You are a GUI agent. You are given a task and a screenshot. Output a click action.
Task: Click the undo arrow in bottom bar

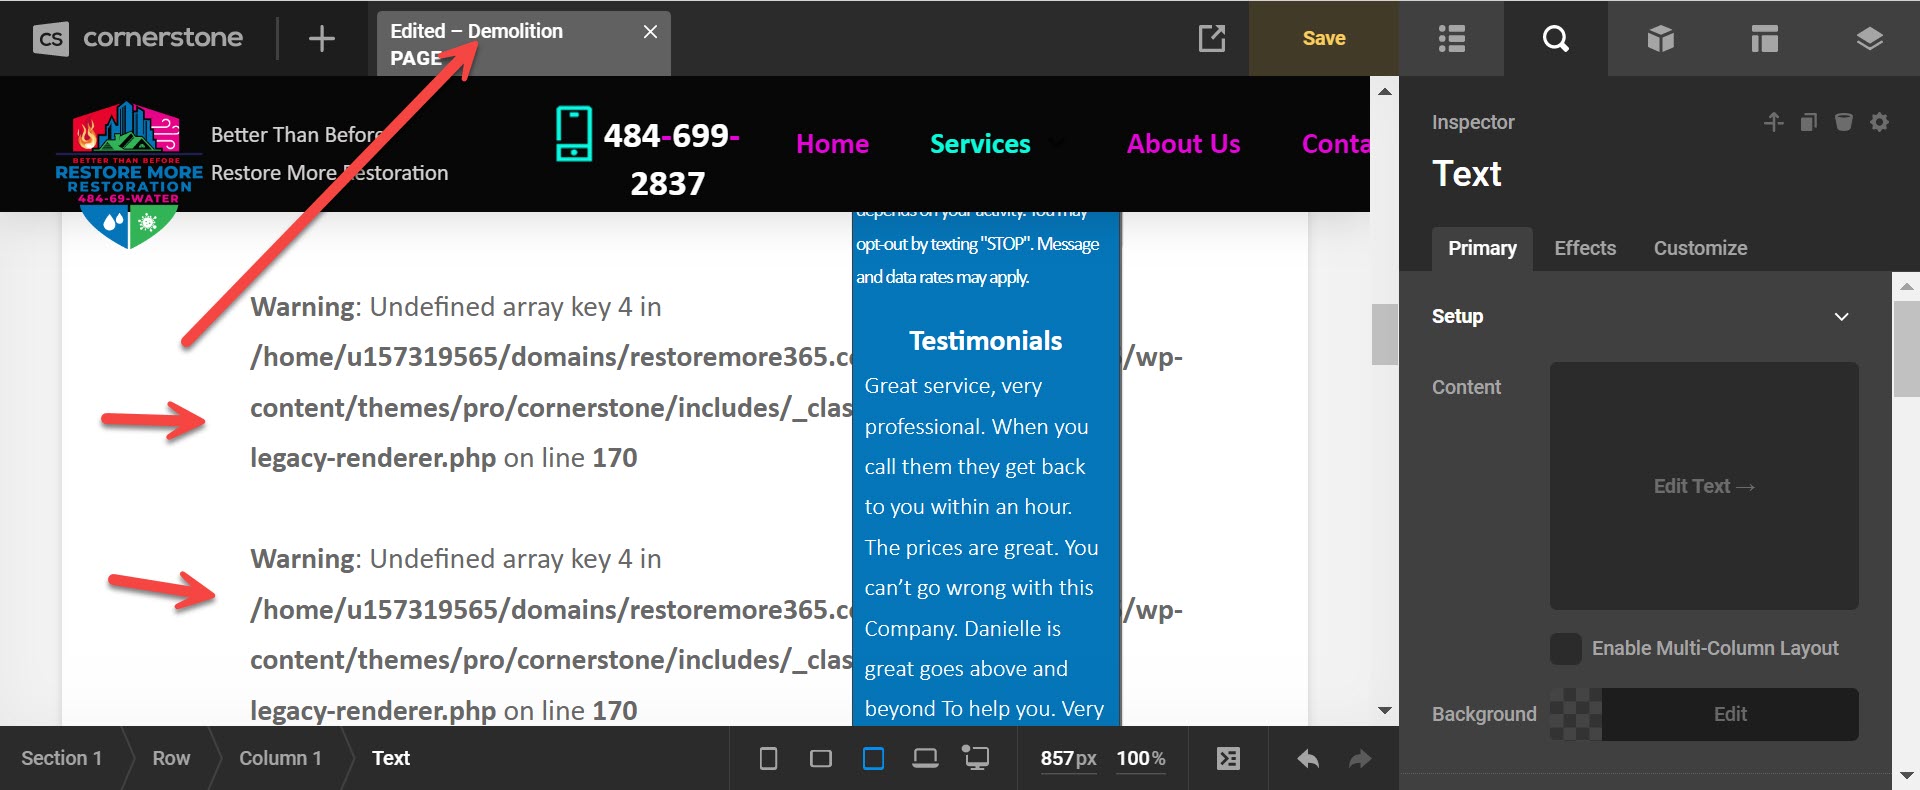click(1308, 759)
